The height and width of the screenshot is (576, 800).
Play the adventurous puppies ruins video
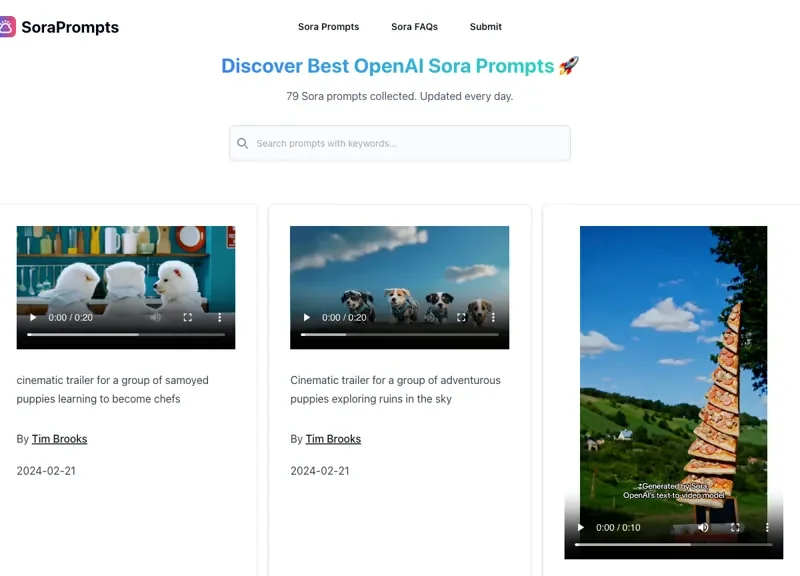coord(307,317)
